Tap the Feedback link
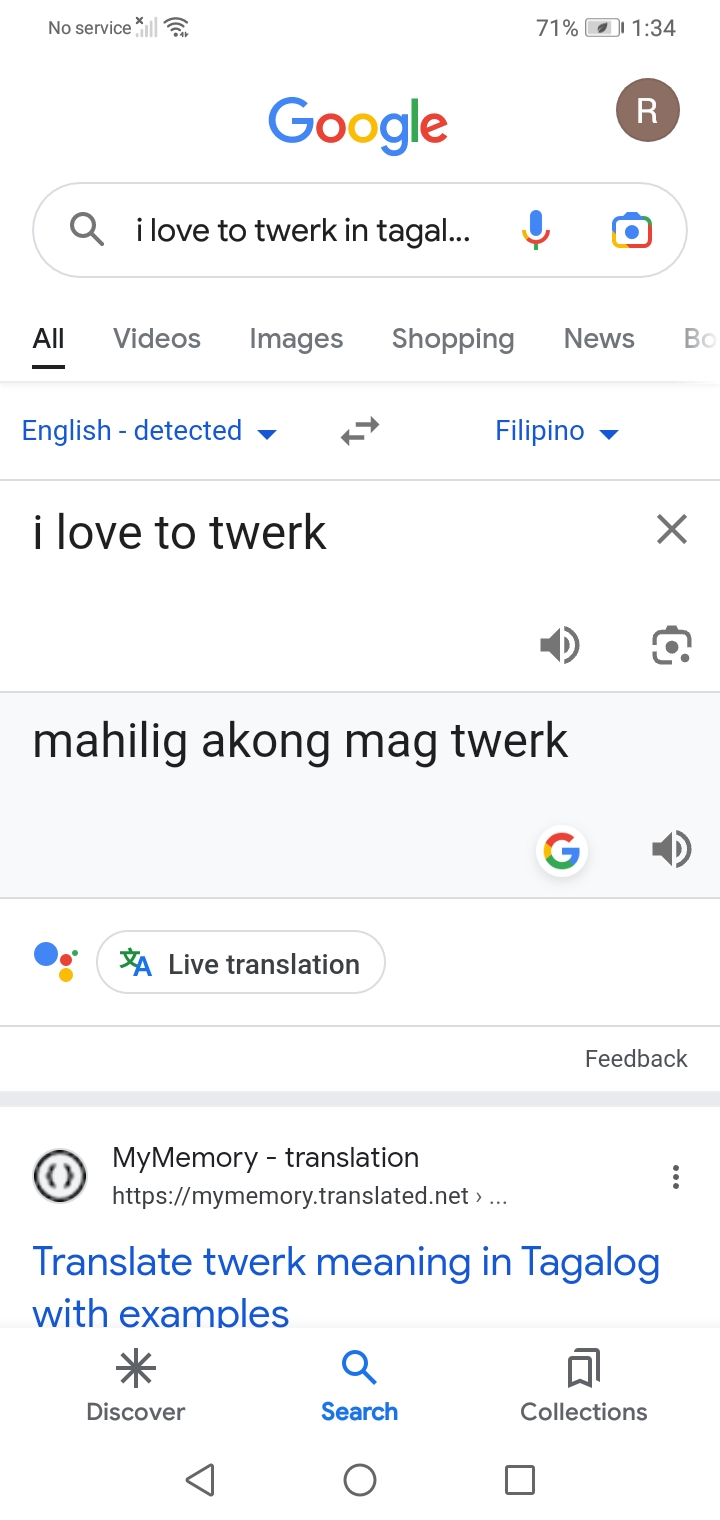 click(636, 1059)
